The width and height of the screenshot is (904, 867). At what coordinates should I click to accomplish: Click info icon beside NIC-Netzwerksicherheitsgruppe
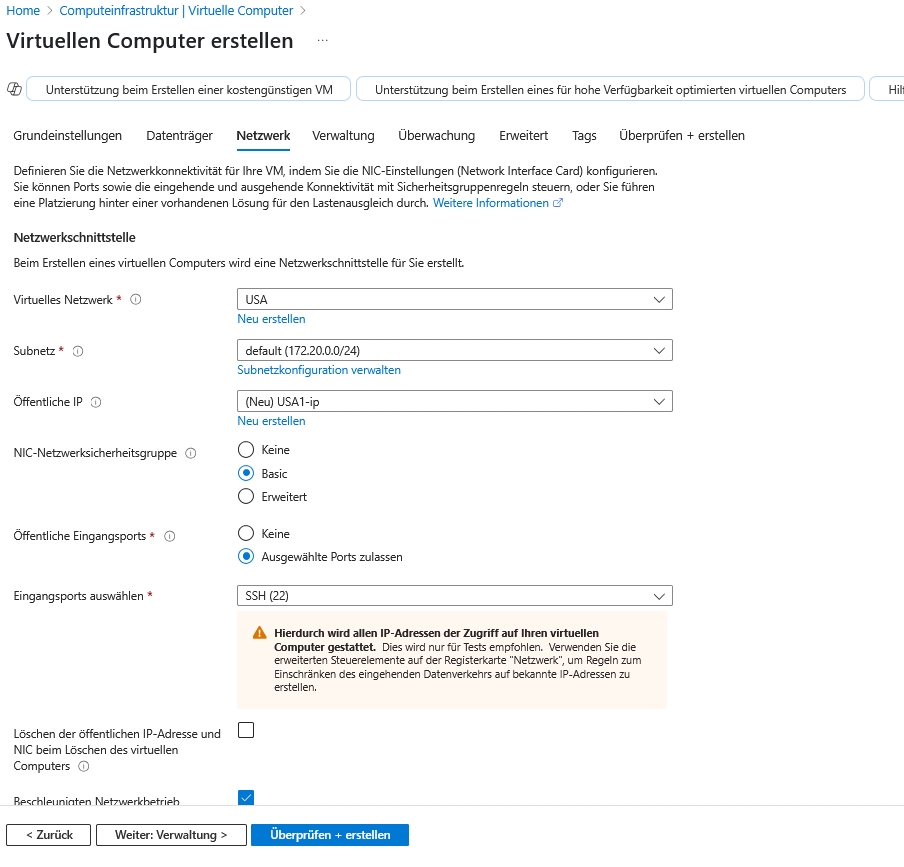pos(191,453)
